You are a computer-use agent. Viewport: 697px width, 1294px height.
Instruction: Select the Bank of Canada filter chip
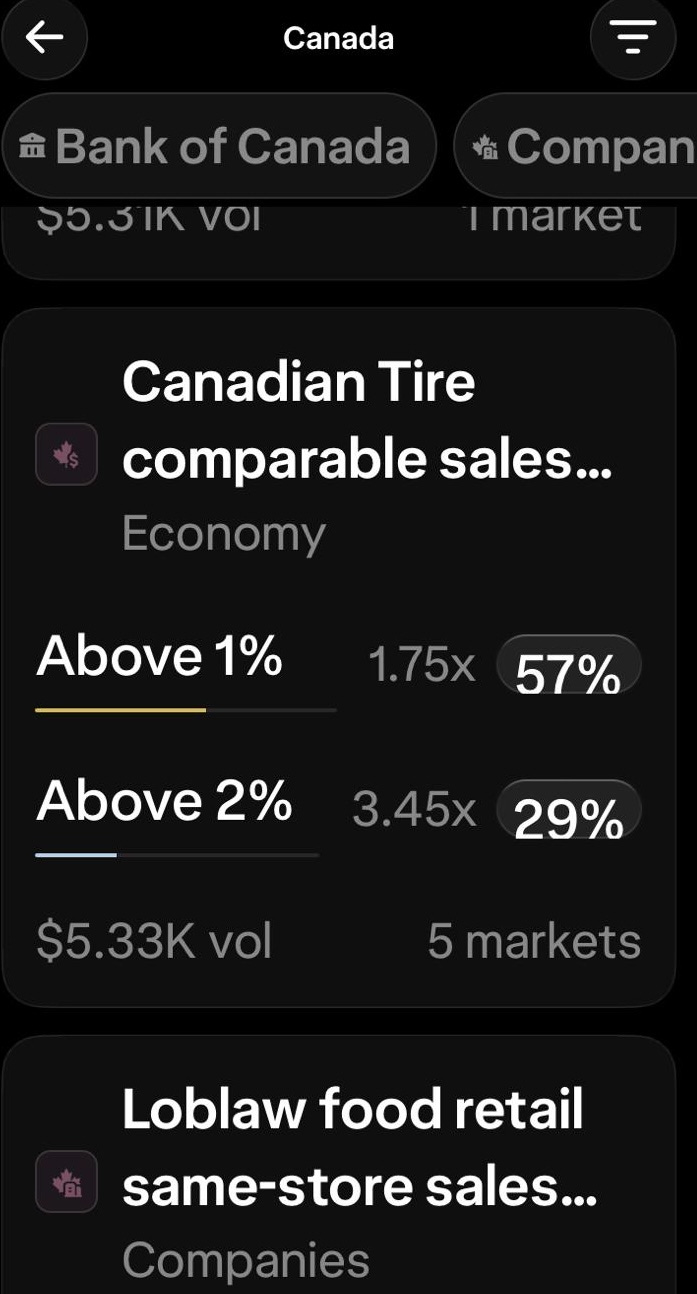(218, 146)
